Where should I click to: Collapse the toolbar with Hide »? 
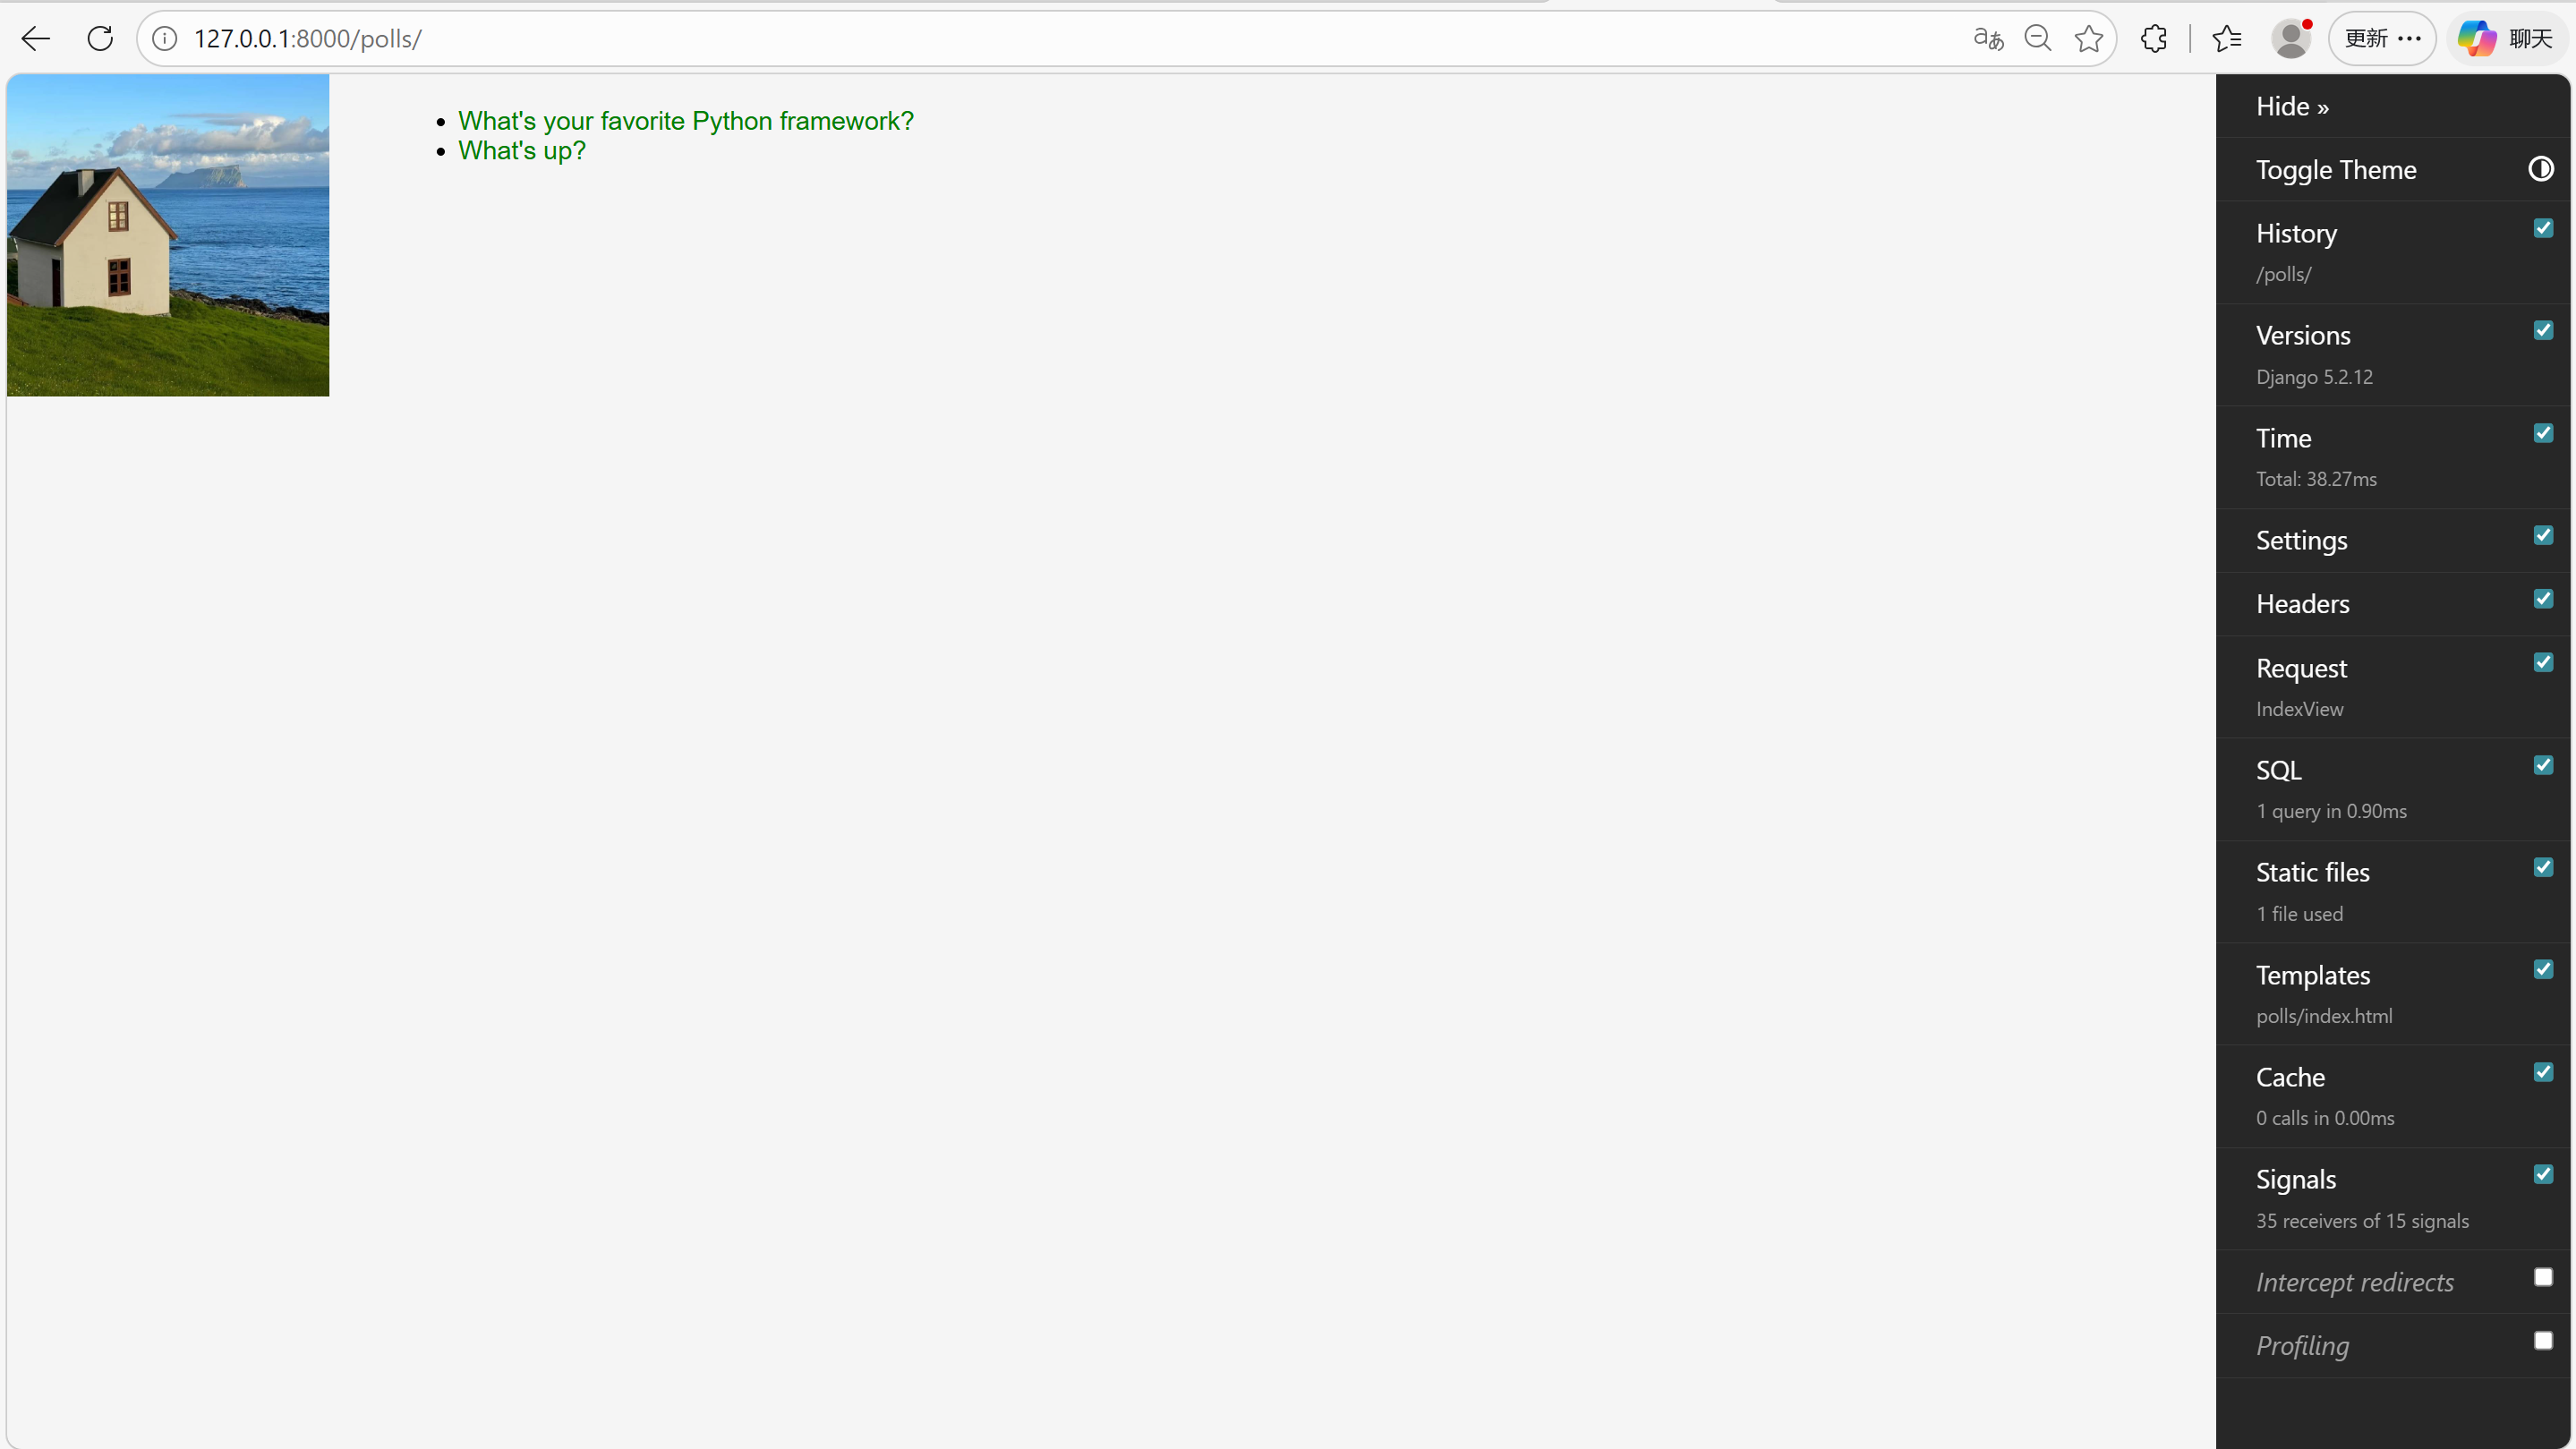(2292, 106)
